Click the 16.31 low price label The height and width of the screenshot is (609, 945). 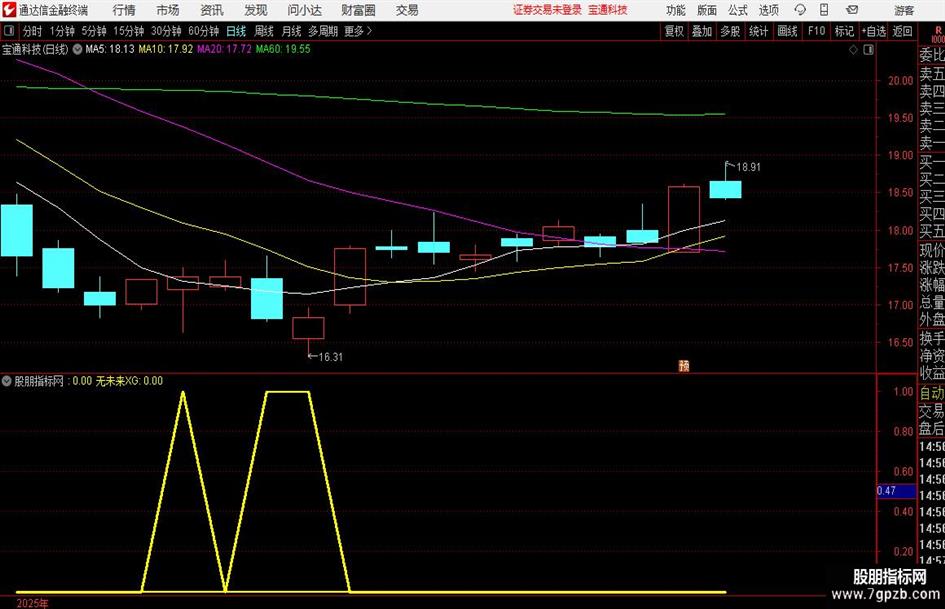(x=330, y=357)
